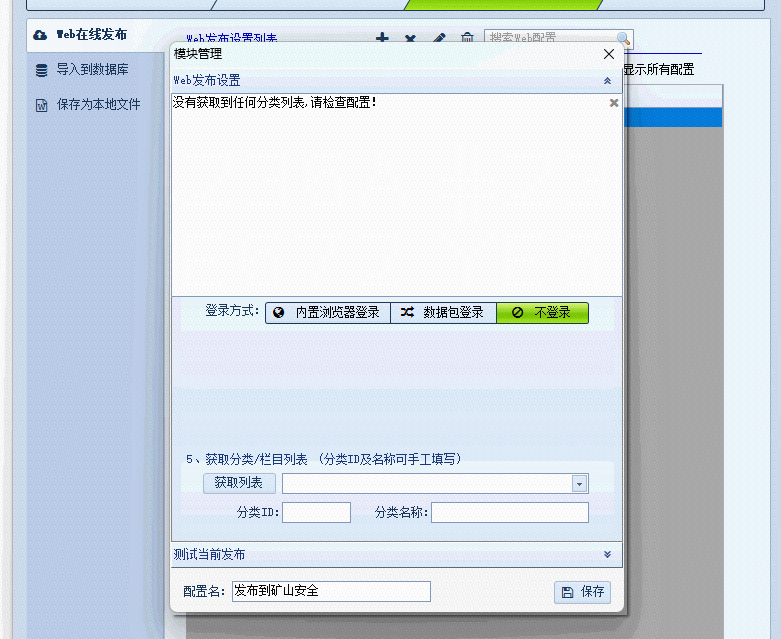The height and width of the screenshot is (639, 781).
Task: Open the category list dropdown arrow
Action: pyautogui.click(x=579, y=484)
